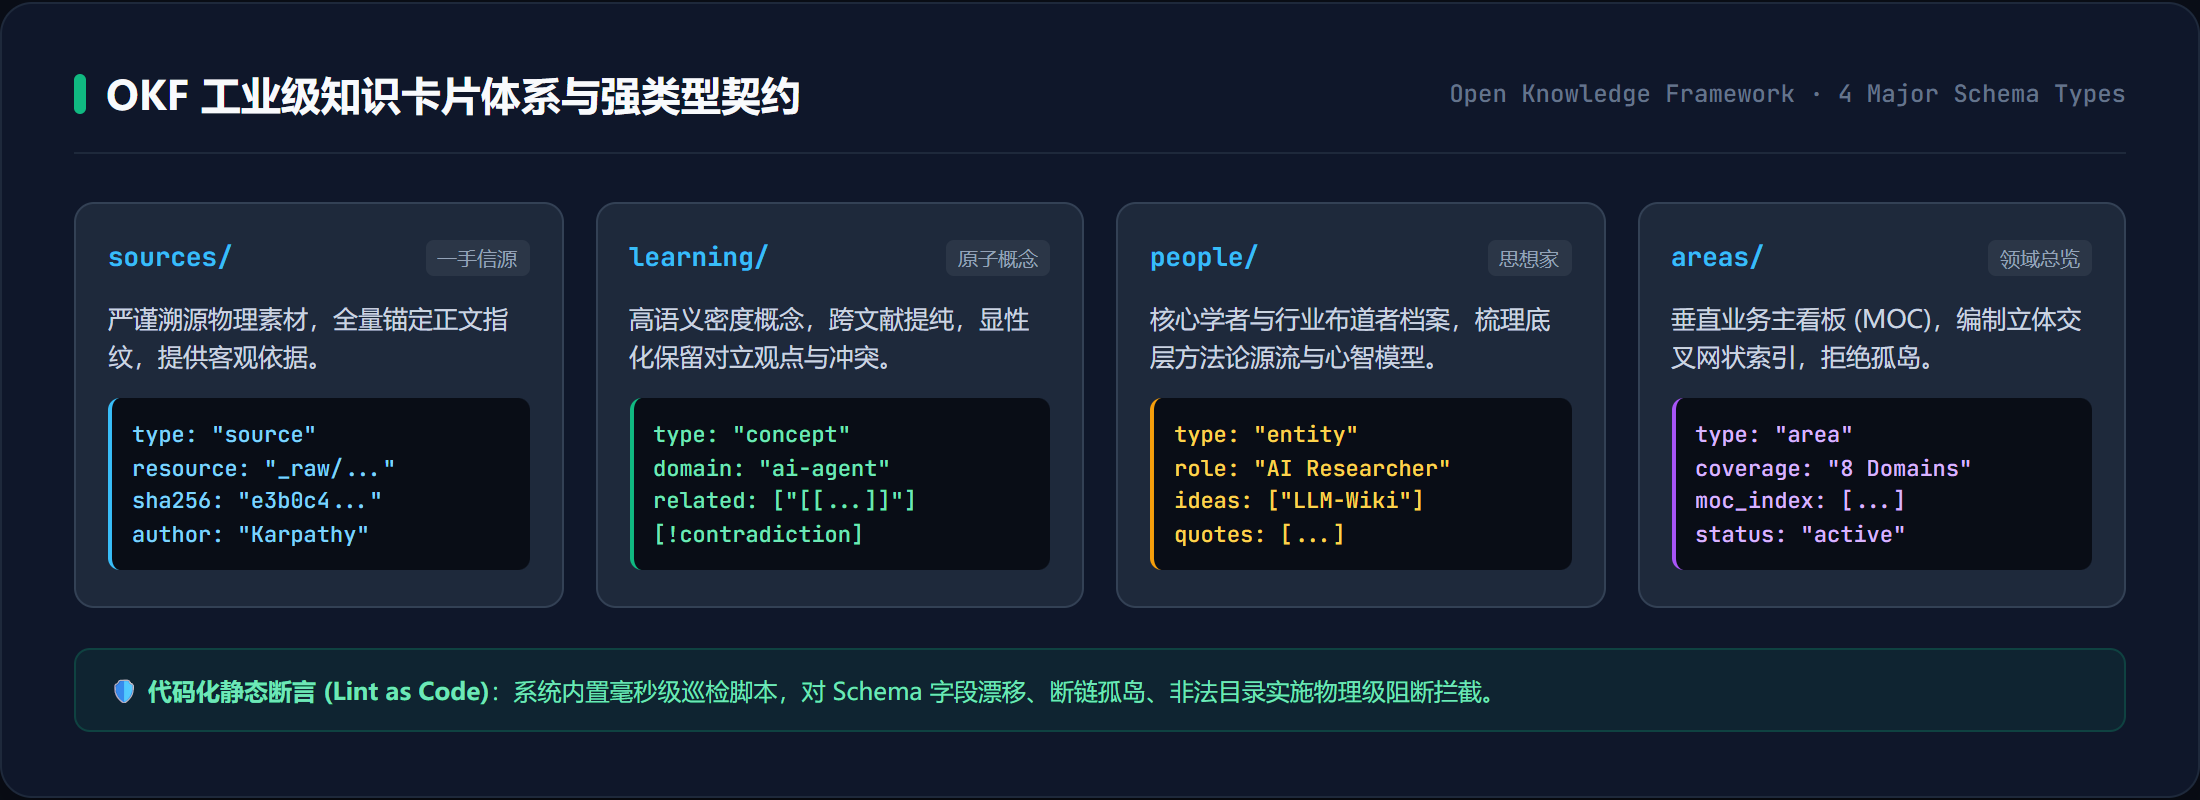Click the title OKF 工业级知识卡片体系与强类型契约
2200x800 pixels.
[453, 96]
